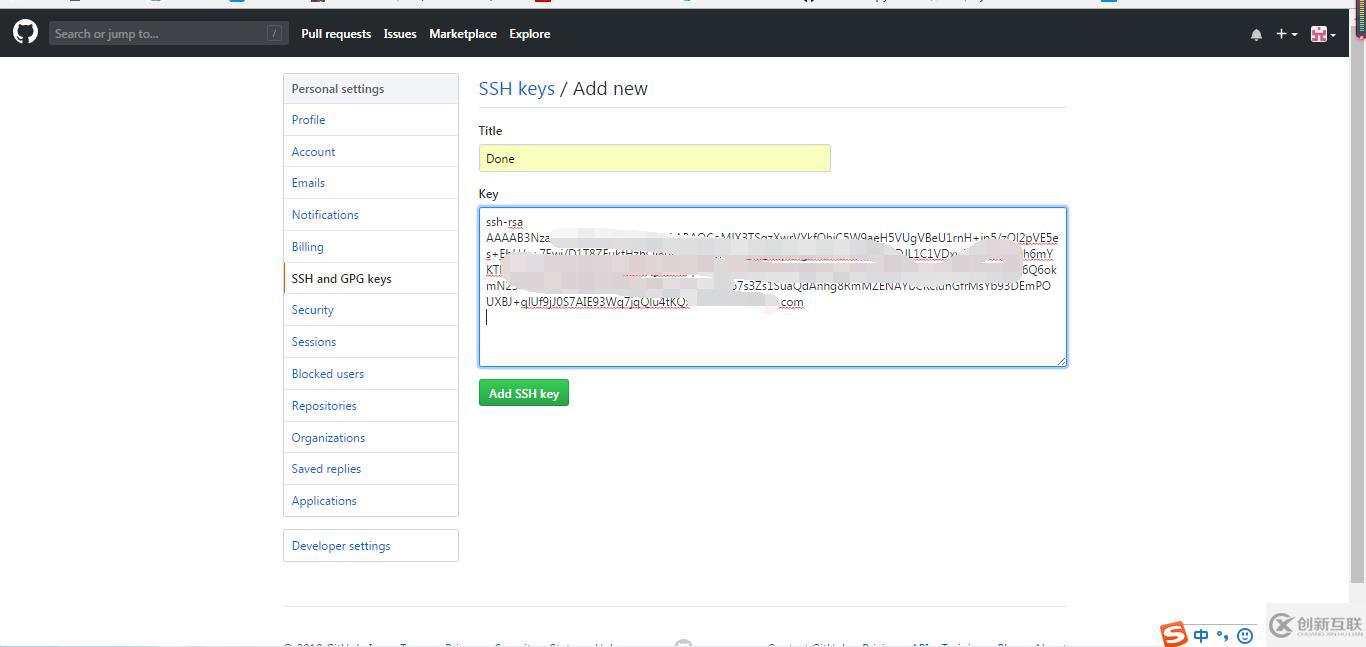The height and width of the screenshot is (647, 1366).
Task: Open Security settings
Action: (371, 310)
